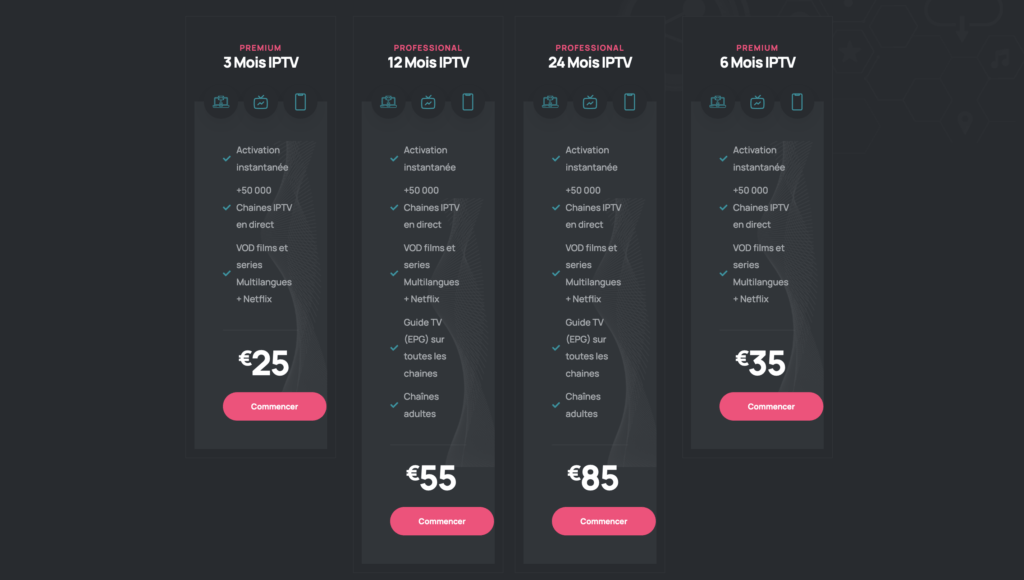Click the laptop icon on 6 Mois card

pyautogui.click(x=717, y=102)
